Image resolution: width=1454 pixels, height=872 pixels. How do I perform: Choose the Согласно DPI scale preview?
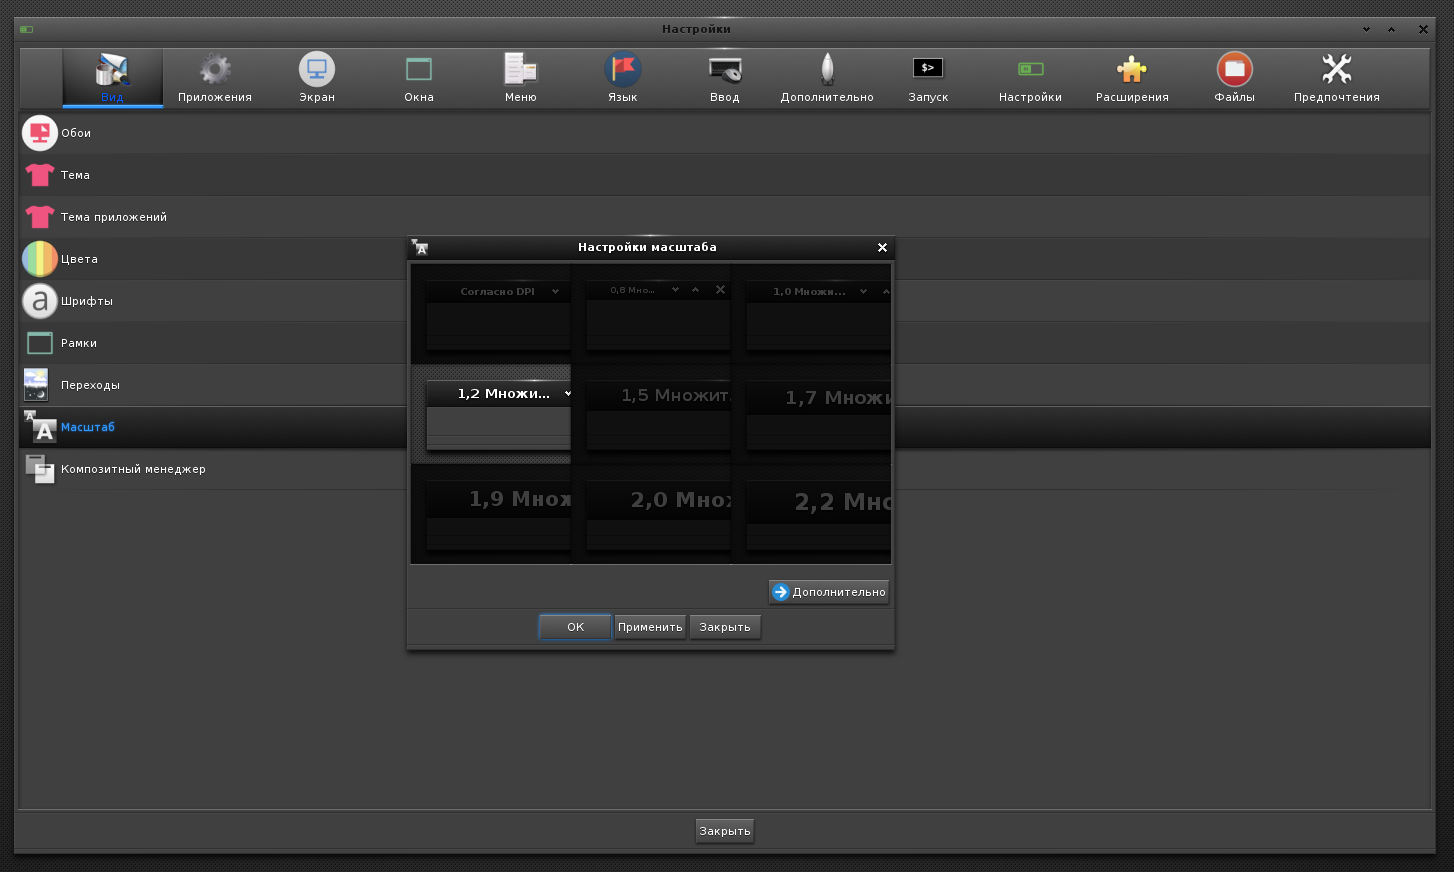491,314
